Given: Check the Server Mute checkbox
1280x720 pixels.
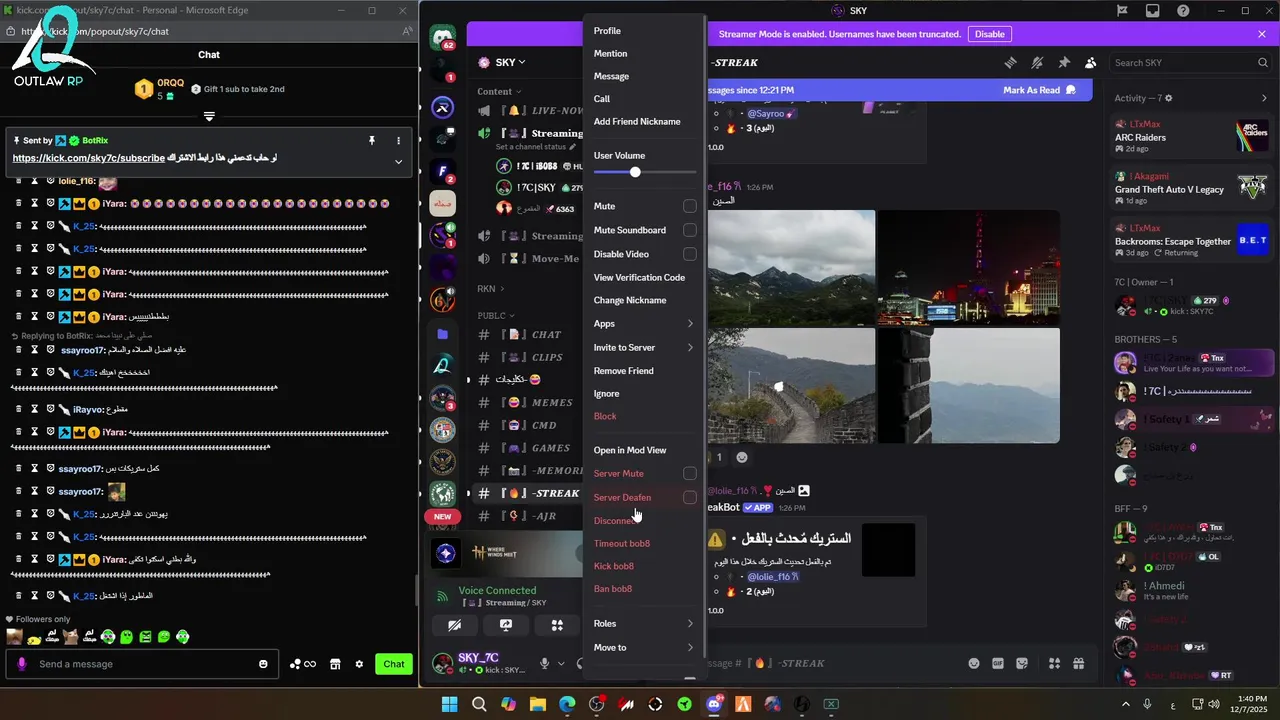Looking at the screenshot, I should click(689, 473).
